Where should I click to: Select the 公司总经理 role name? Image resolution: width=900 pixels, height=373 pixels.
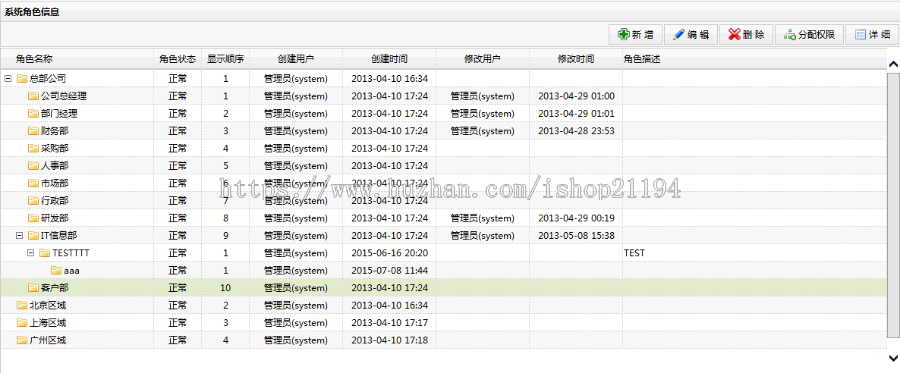point(64,96)
